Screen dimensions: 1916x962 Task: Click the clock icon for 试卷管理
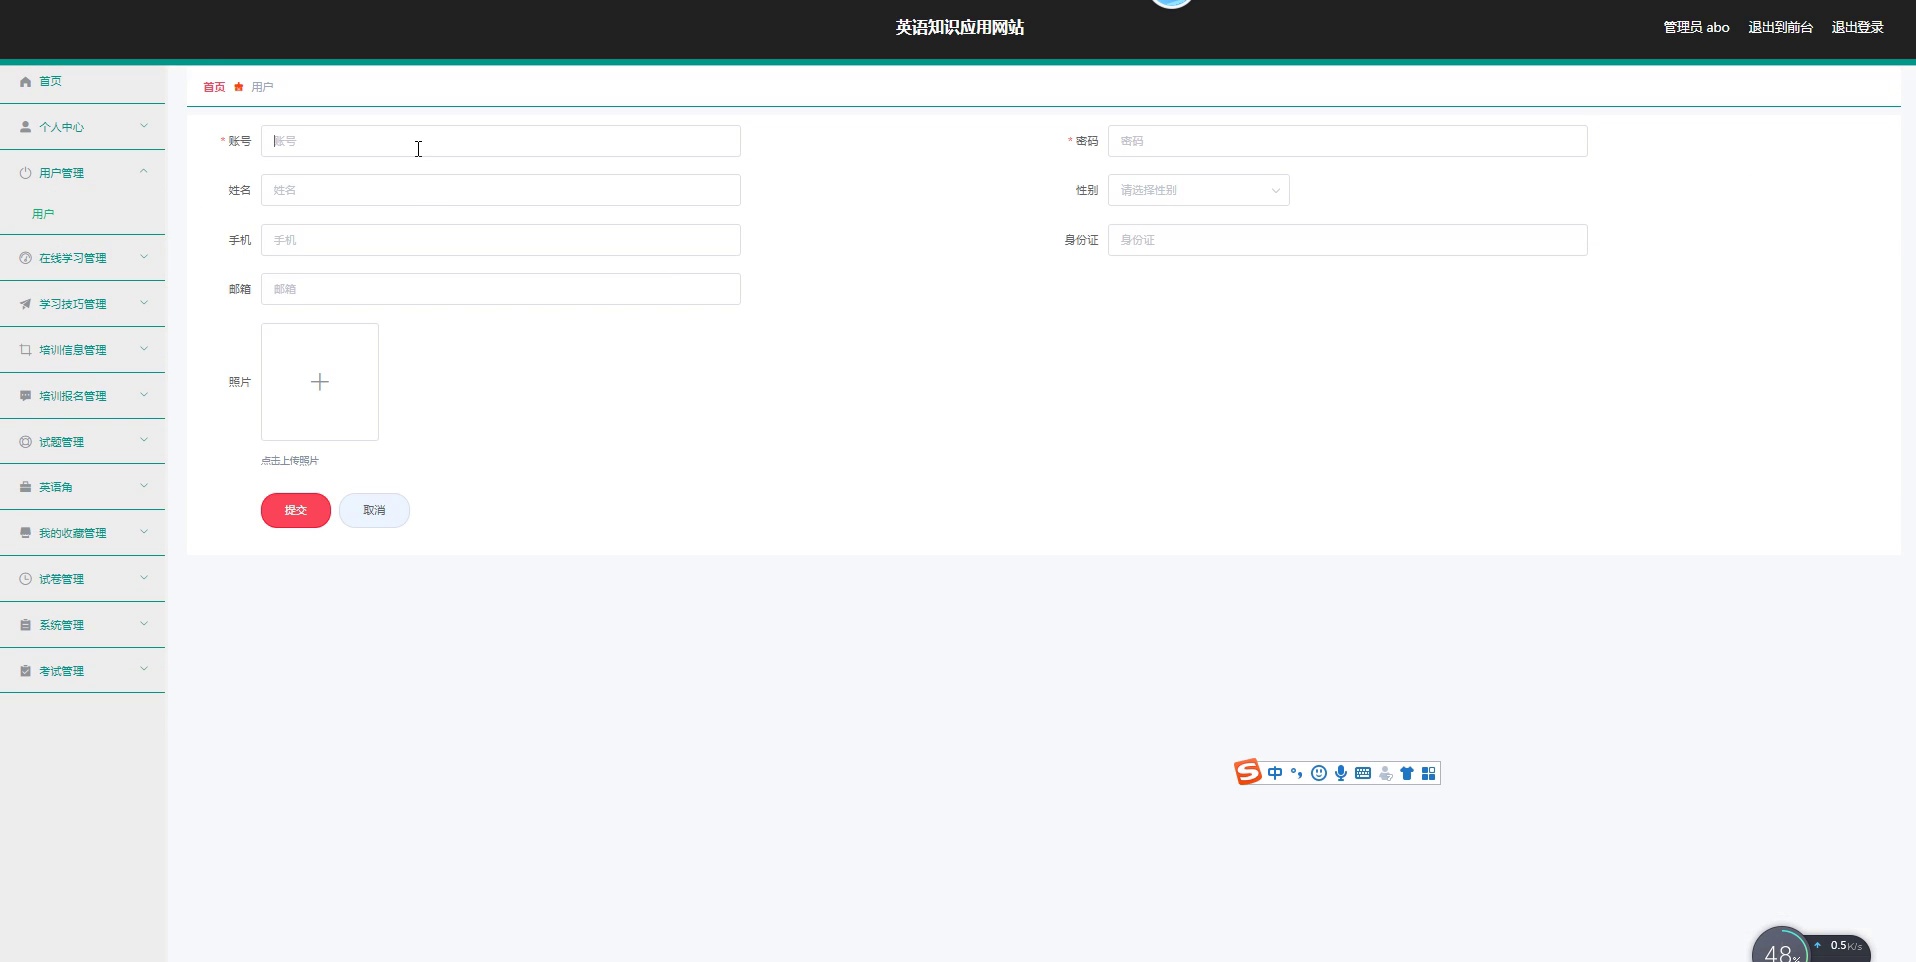pyautogui.click(x=26, y=579)
